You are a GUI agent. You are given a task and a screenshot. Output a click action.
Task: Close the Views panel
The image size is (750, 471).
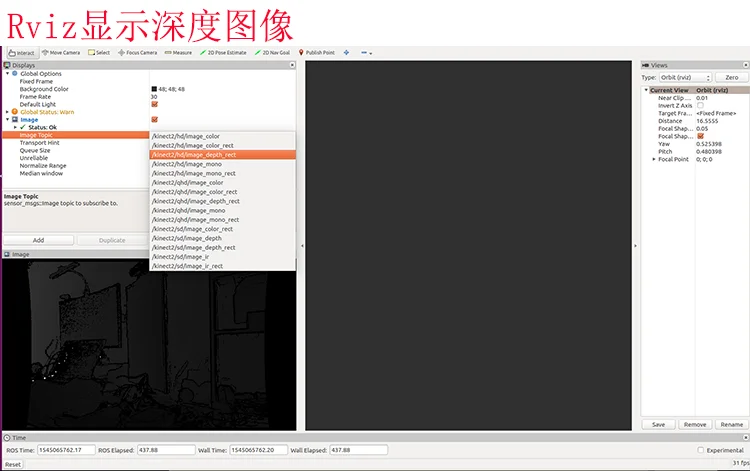(x=746, y=65)
